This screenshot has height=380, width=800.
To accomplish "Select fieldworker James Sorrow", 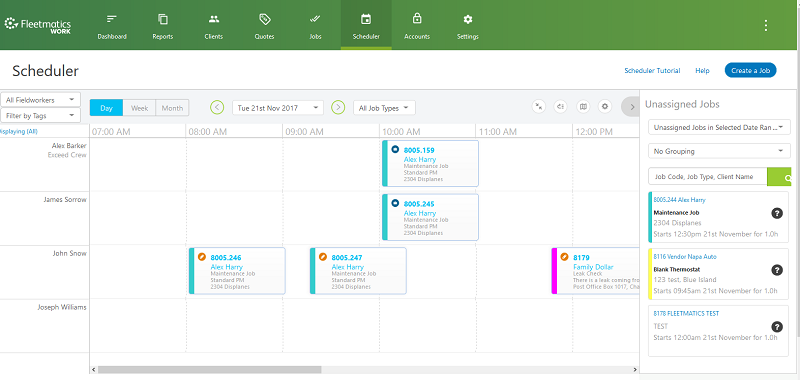I will pos(65,199).
